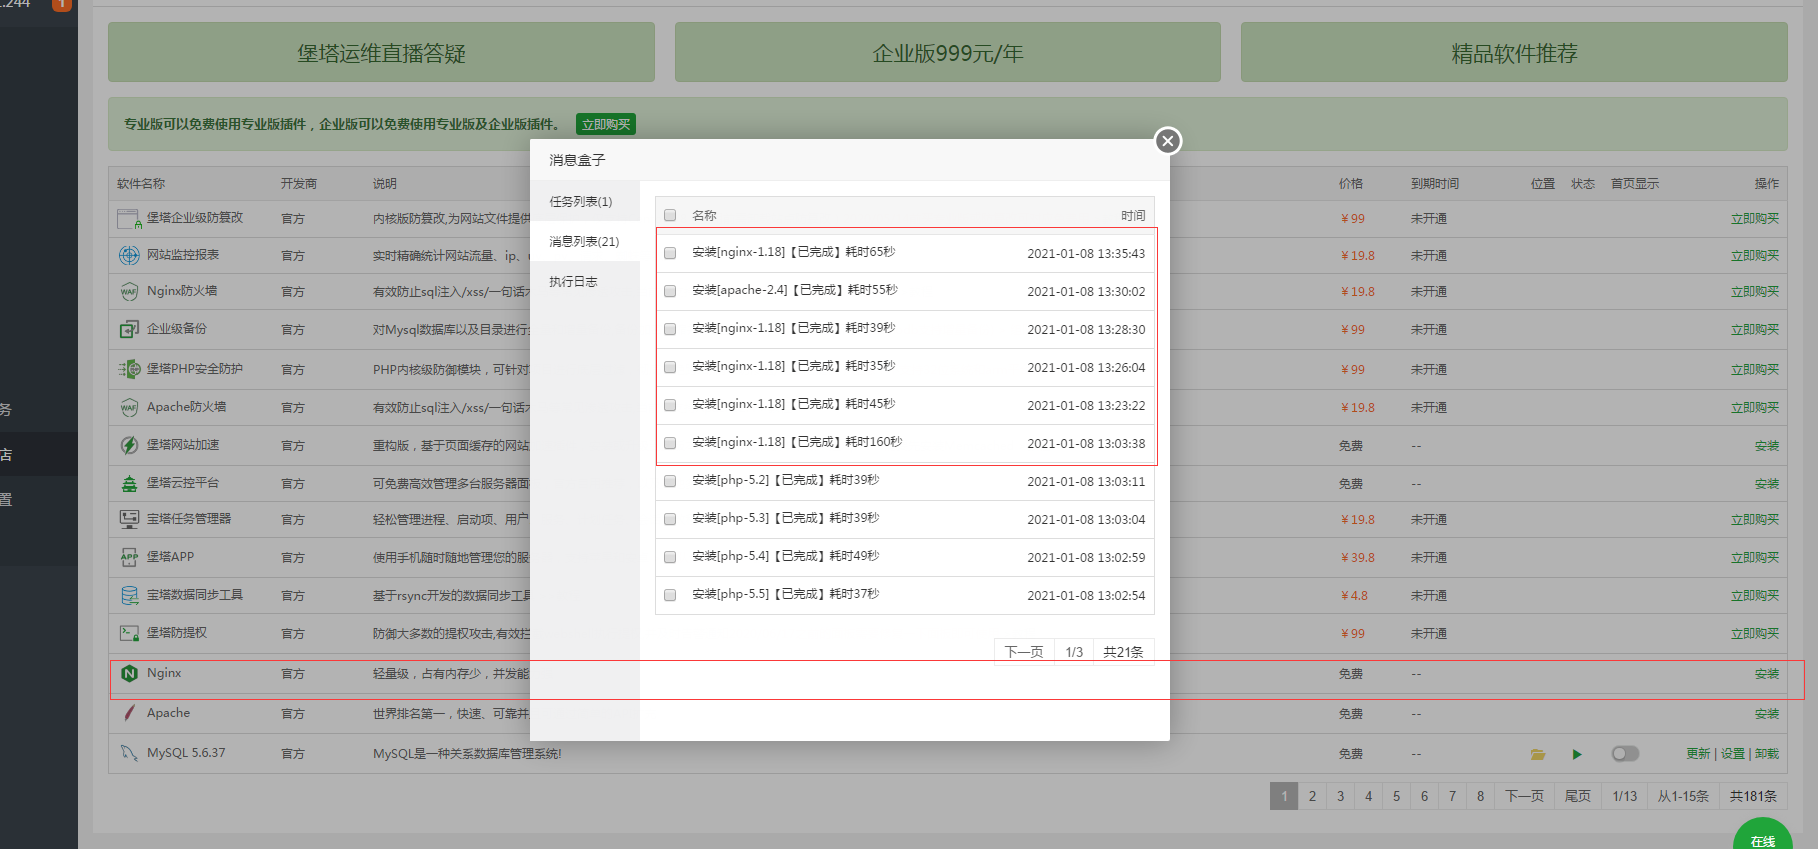Click the 堡塔防提权 icon
This screenshot has width=1818, height=849.
pos(129,633)
